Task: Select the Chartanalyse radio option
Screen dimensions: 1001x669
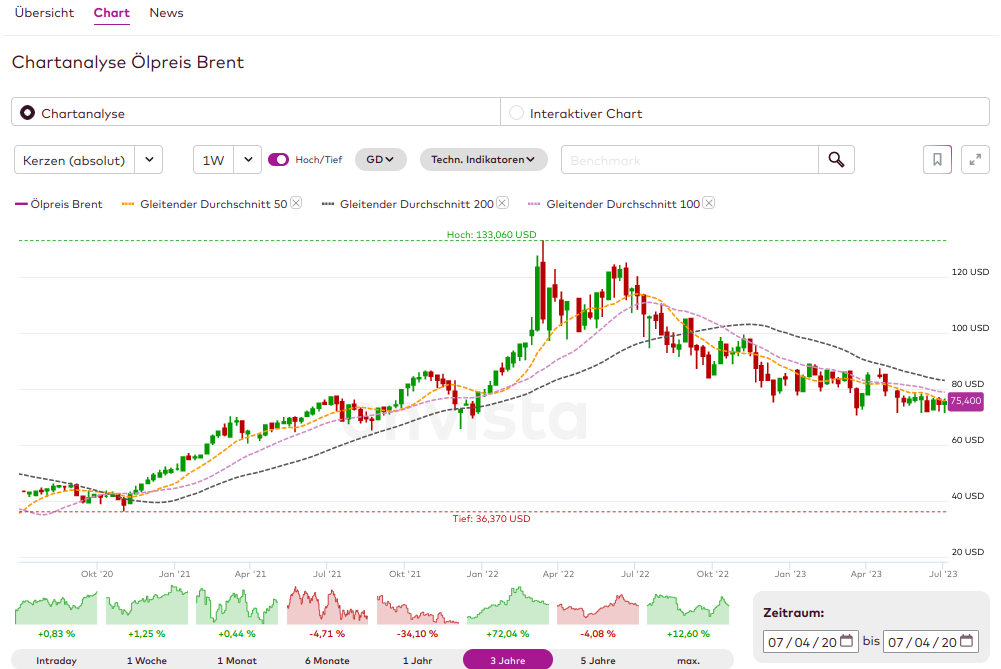Action: tap(27, 113)
